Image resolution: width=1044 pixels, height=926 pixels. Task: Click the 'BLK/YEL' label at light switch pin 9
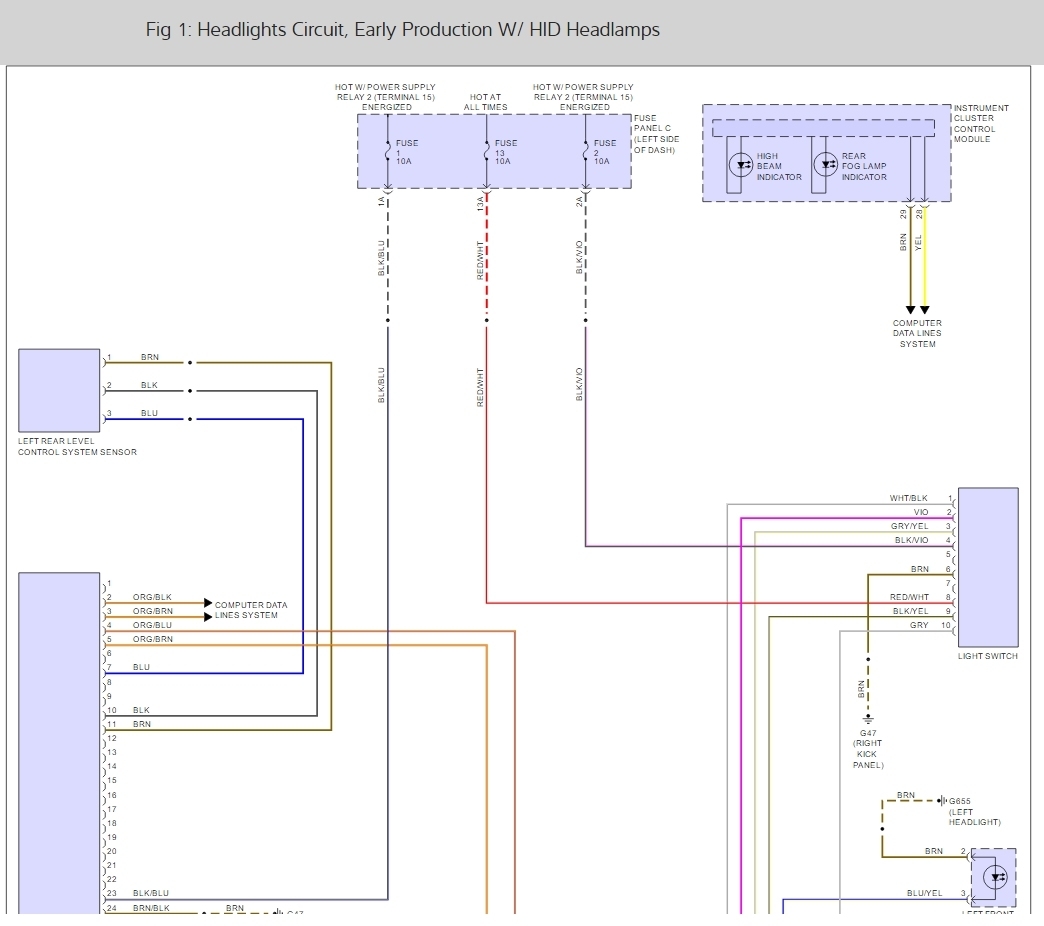pyautogui.click(x=910, y=611)
